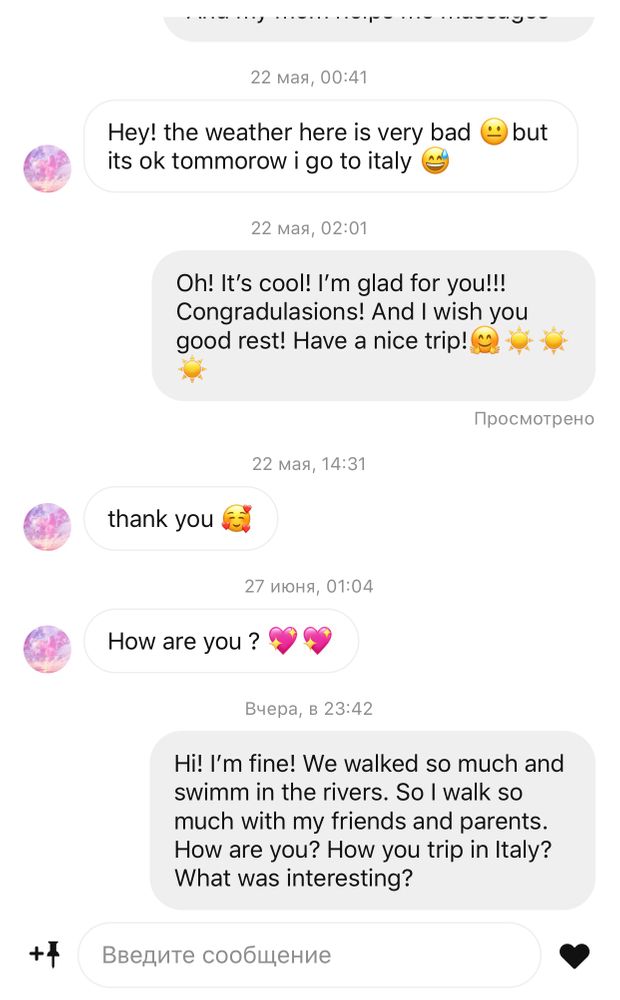This screenshot has width=620, height=1000.
Task: Tap the 'thank you' message bubble
Action: click(180, 519)
